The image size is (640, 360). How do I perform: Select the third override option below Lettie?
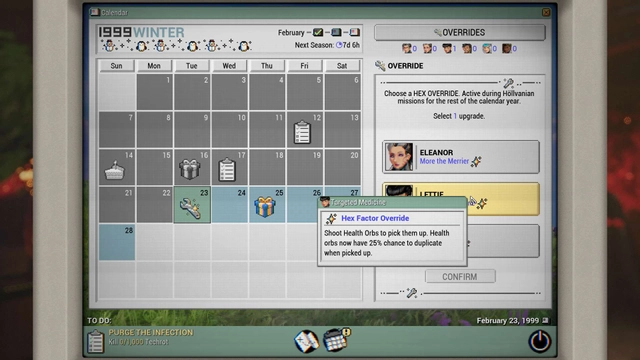[503, 241]
